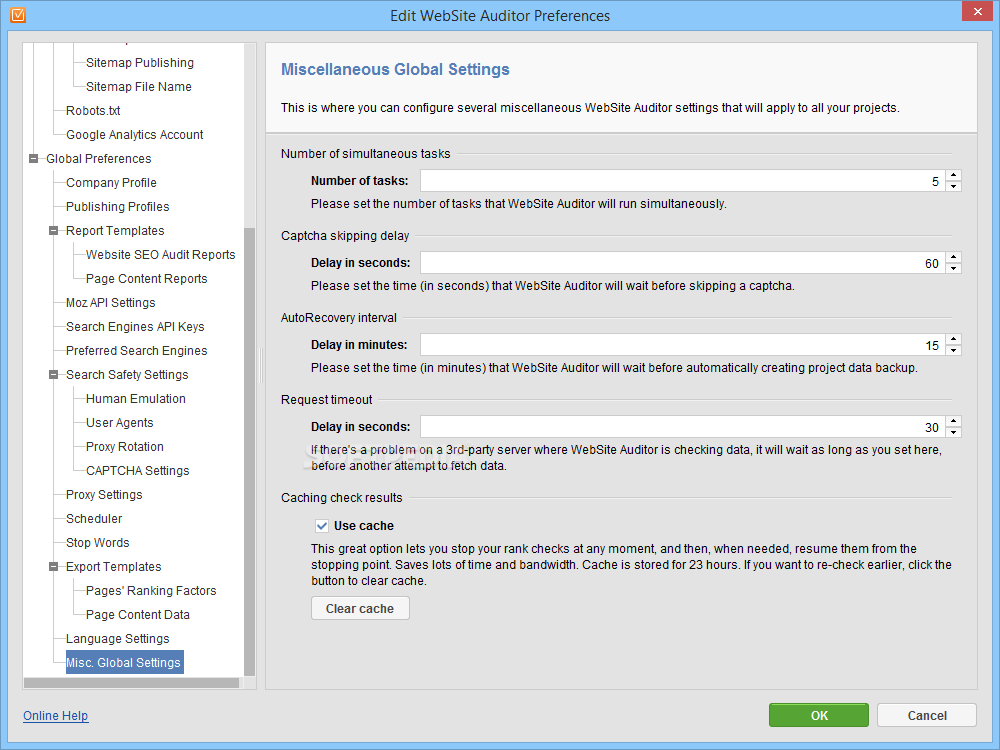Open Search Engines API Keys

(135, 327)
